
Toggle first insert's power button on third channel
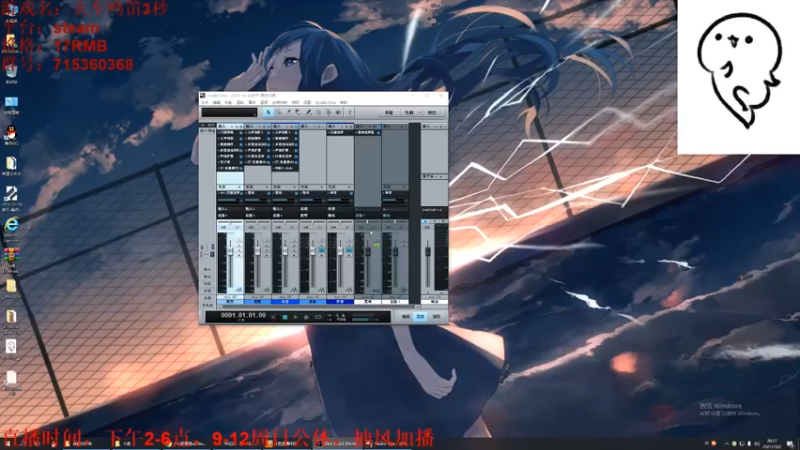[x=296, y=133]
